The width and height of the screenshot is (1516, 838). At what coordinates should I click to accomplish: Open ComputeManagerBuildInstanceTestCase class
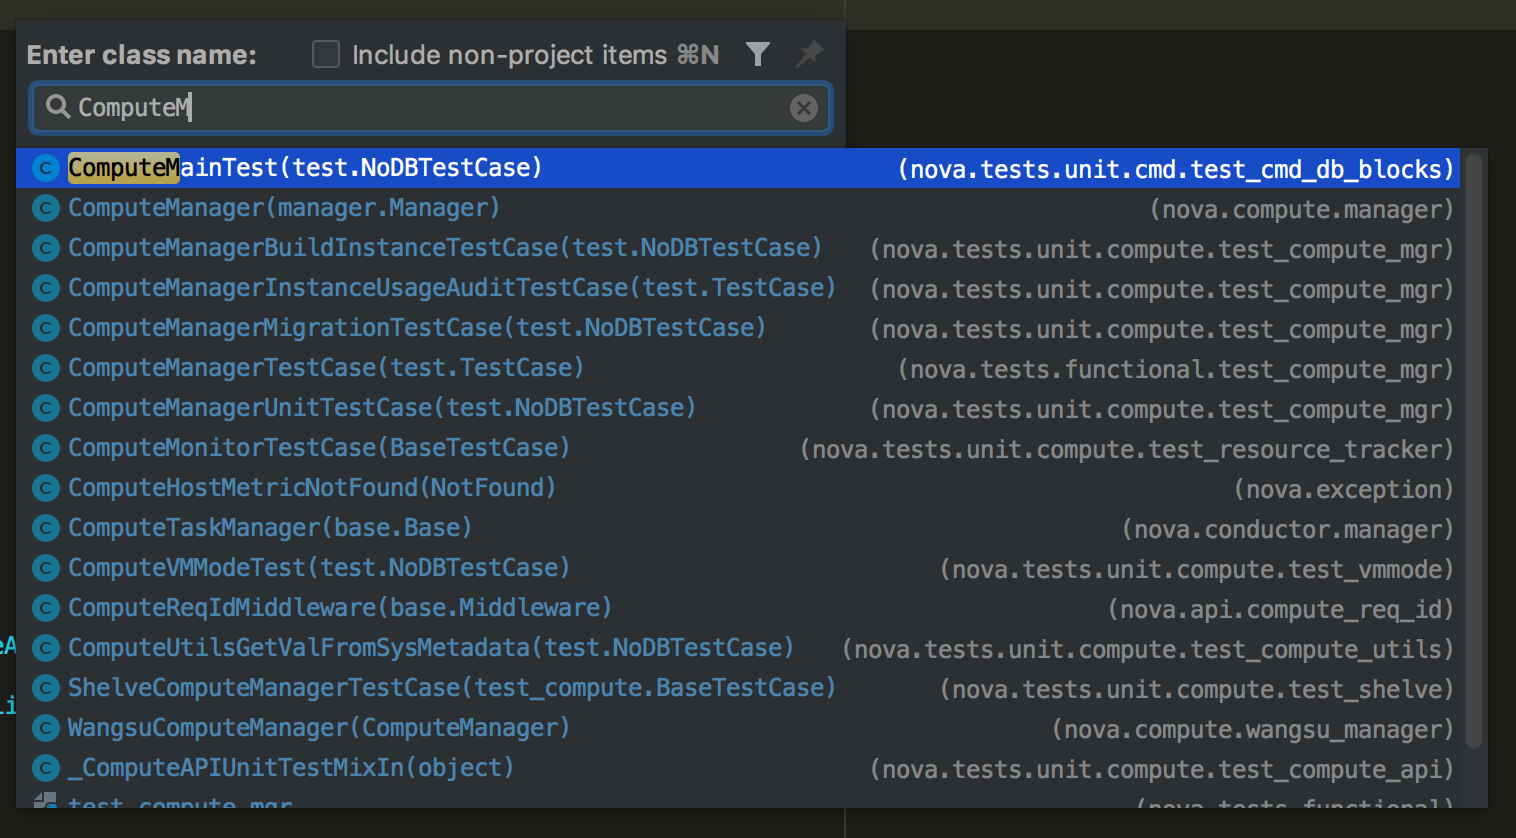[x=445, y=248]
